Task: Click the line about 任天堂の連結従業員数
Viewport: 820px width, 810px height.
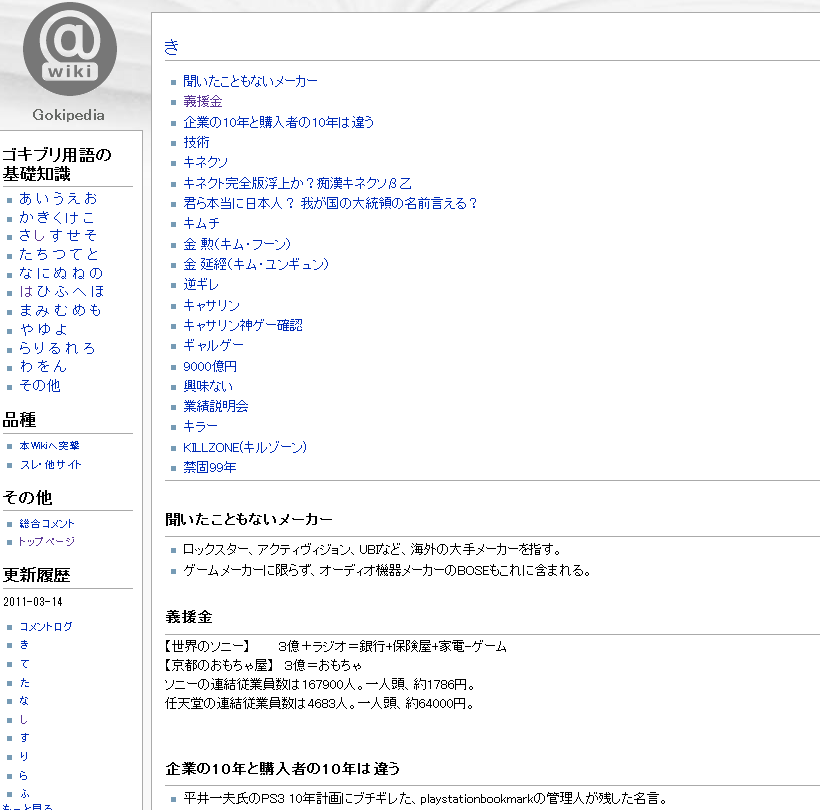Action: coord(320,703)
